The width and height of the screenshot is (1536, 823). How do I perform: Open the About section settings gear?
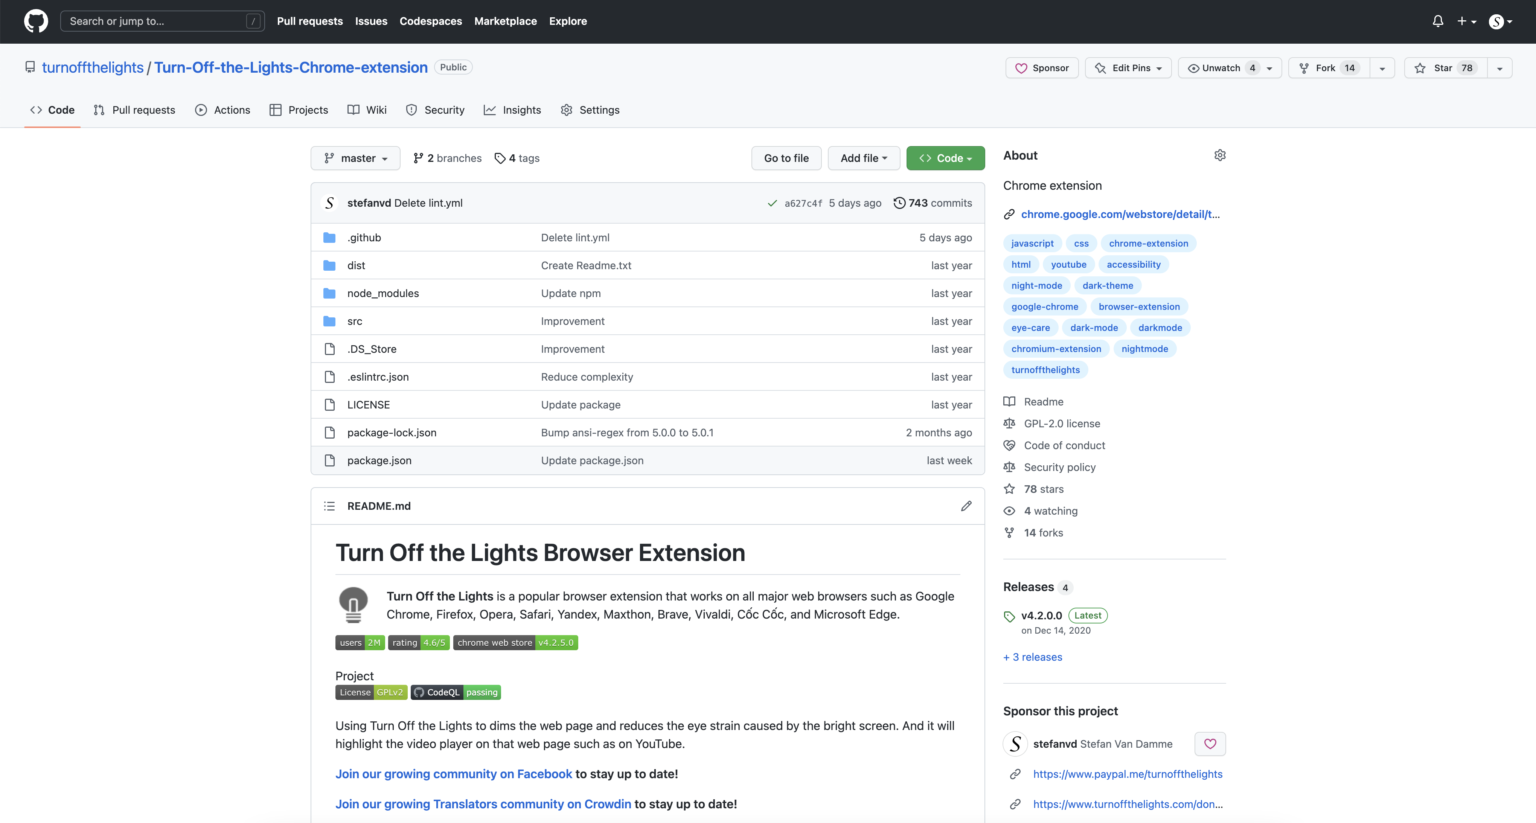pyautogui.click(x=1220, y=155)
